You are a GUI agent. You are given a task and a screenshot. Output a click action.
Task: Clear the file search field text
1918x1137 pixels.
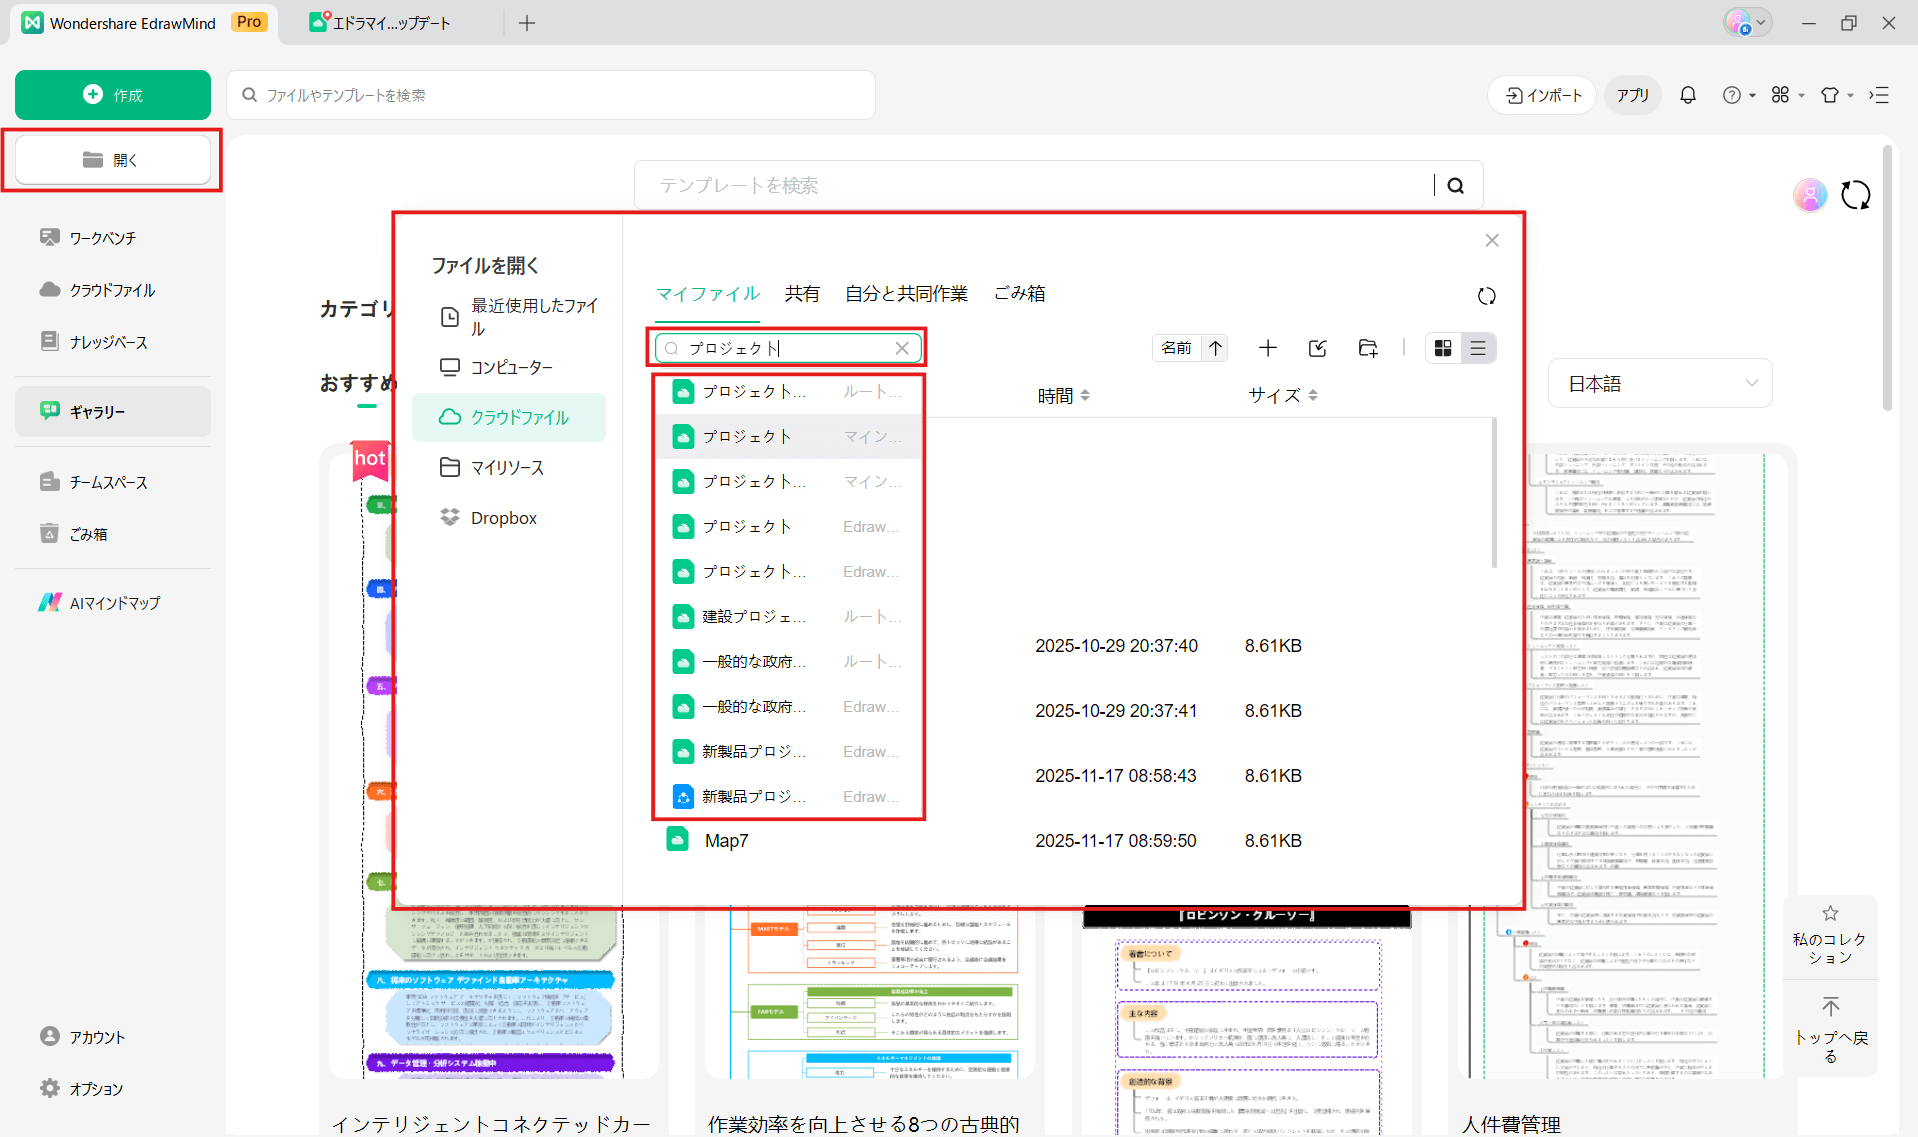click(x=902, y=348)
